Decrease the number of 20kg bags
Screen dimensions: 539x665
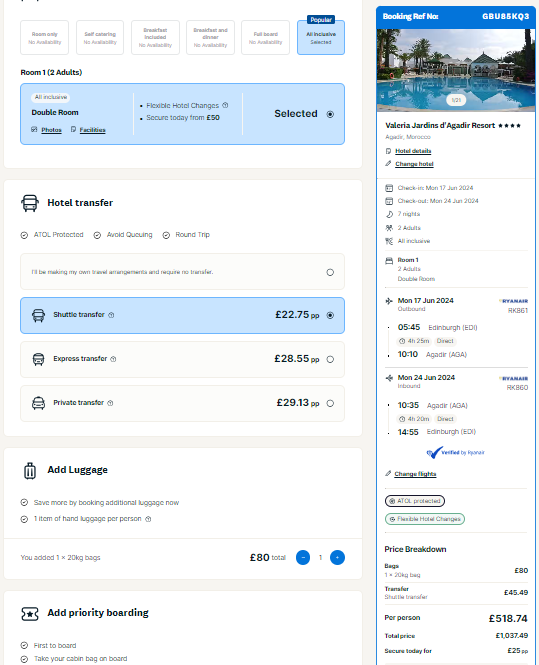point(303,558)
